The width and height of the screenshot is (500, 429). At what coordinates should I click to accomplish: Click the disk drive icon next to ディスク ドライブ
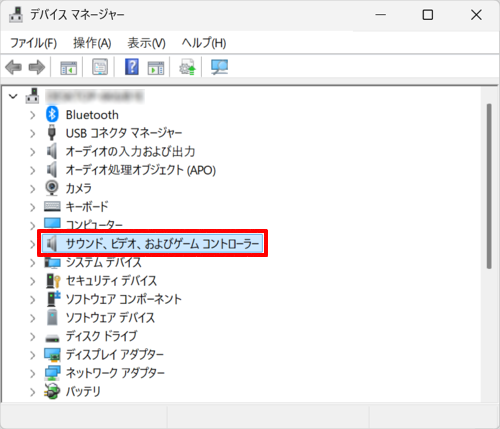point(52,338)
